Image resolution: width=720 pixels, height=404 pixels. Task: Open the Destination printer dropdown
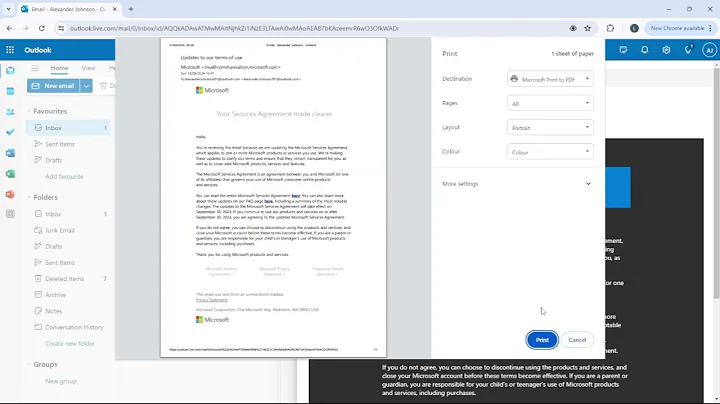(550, 79)
